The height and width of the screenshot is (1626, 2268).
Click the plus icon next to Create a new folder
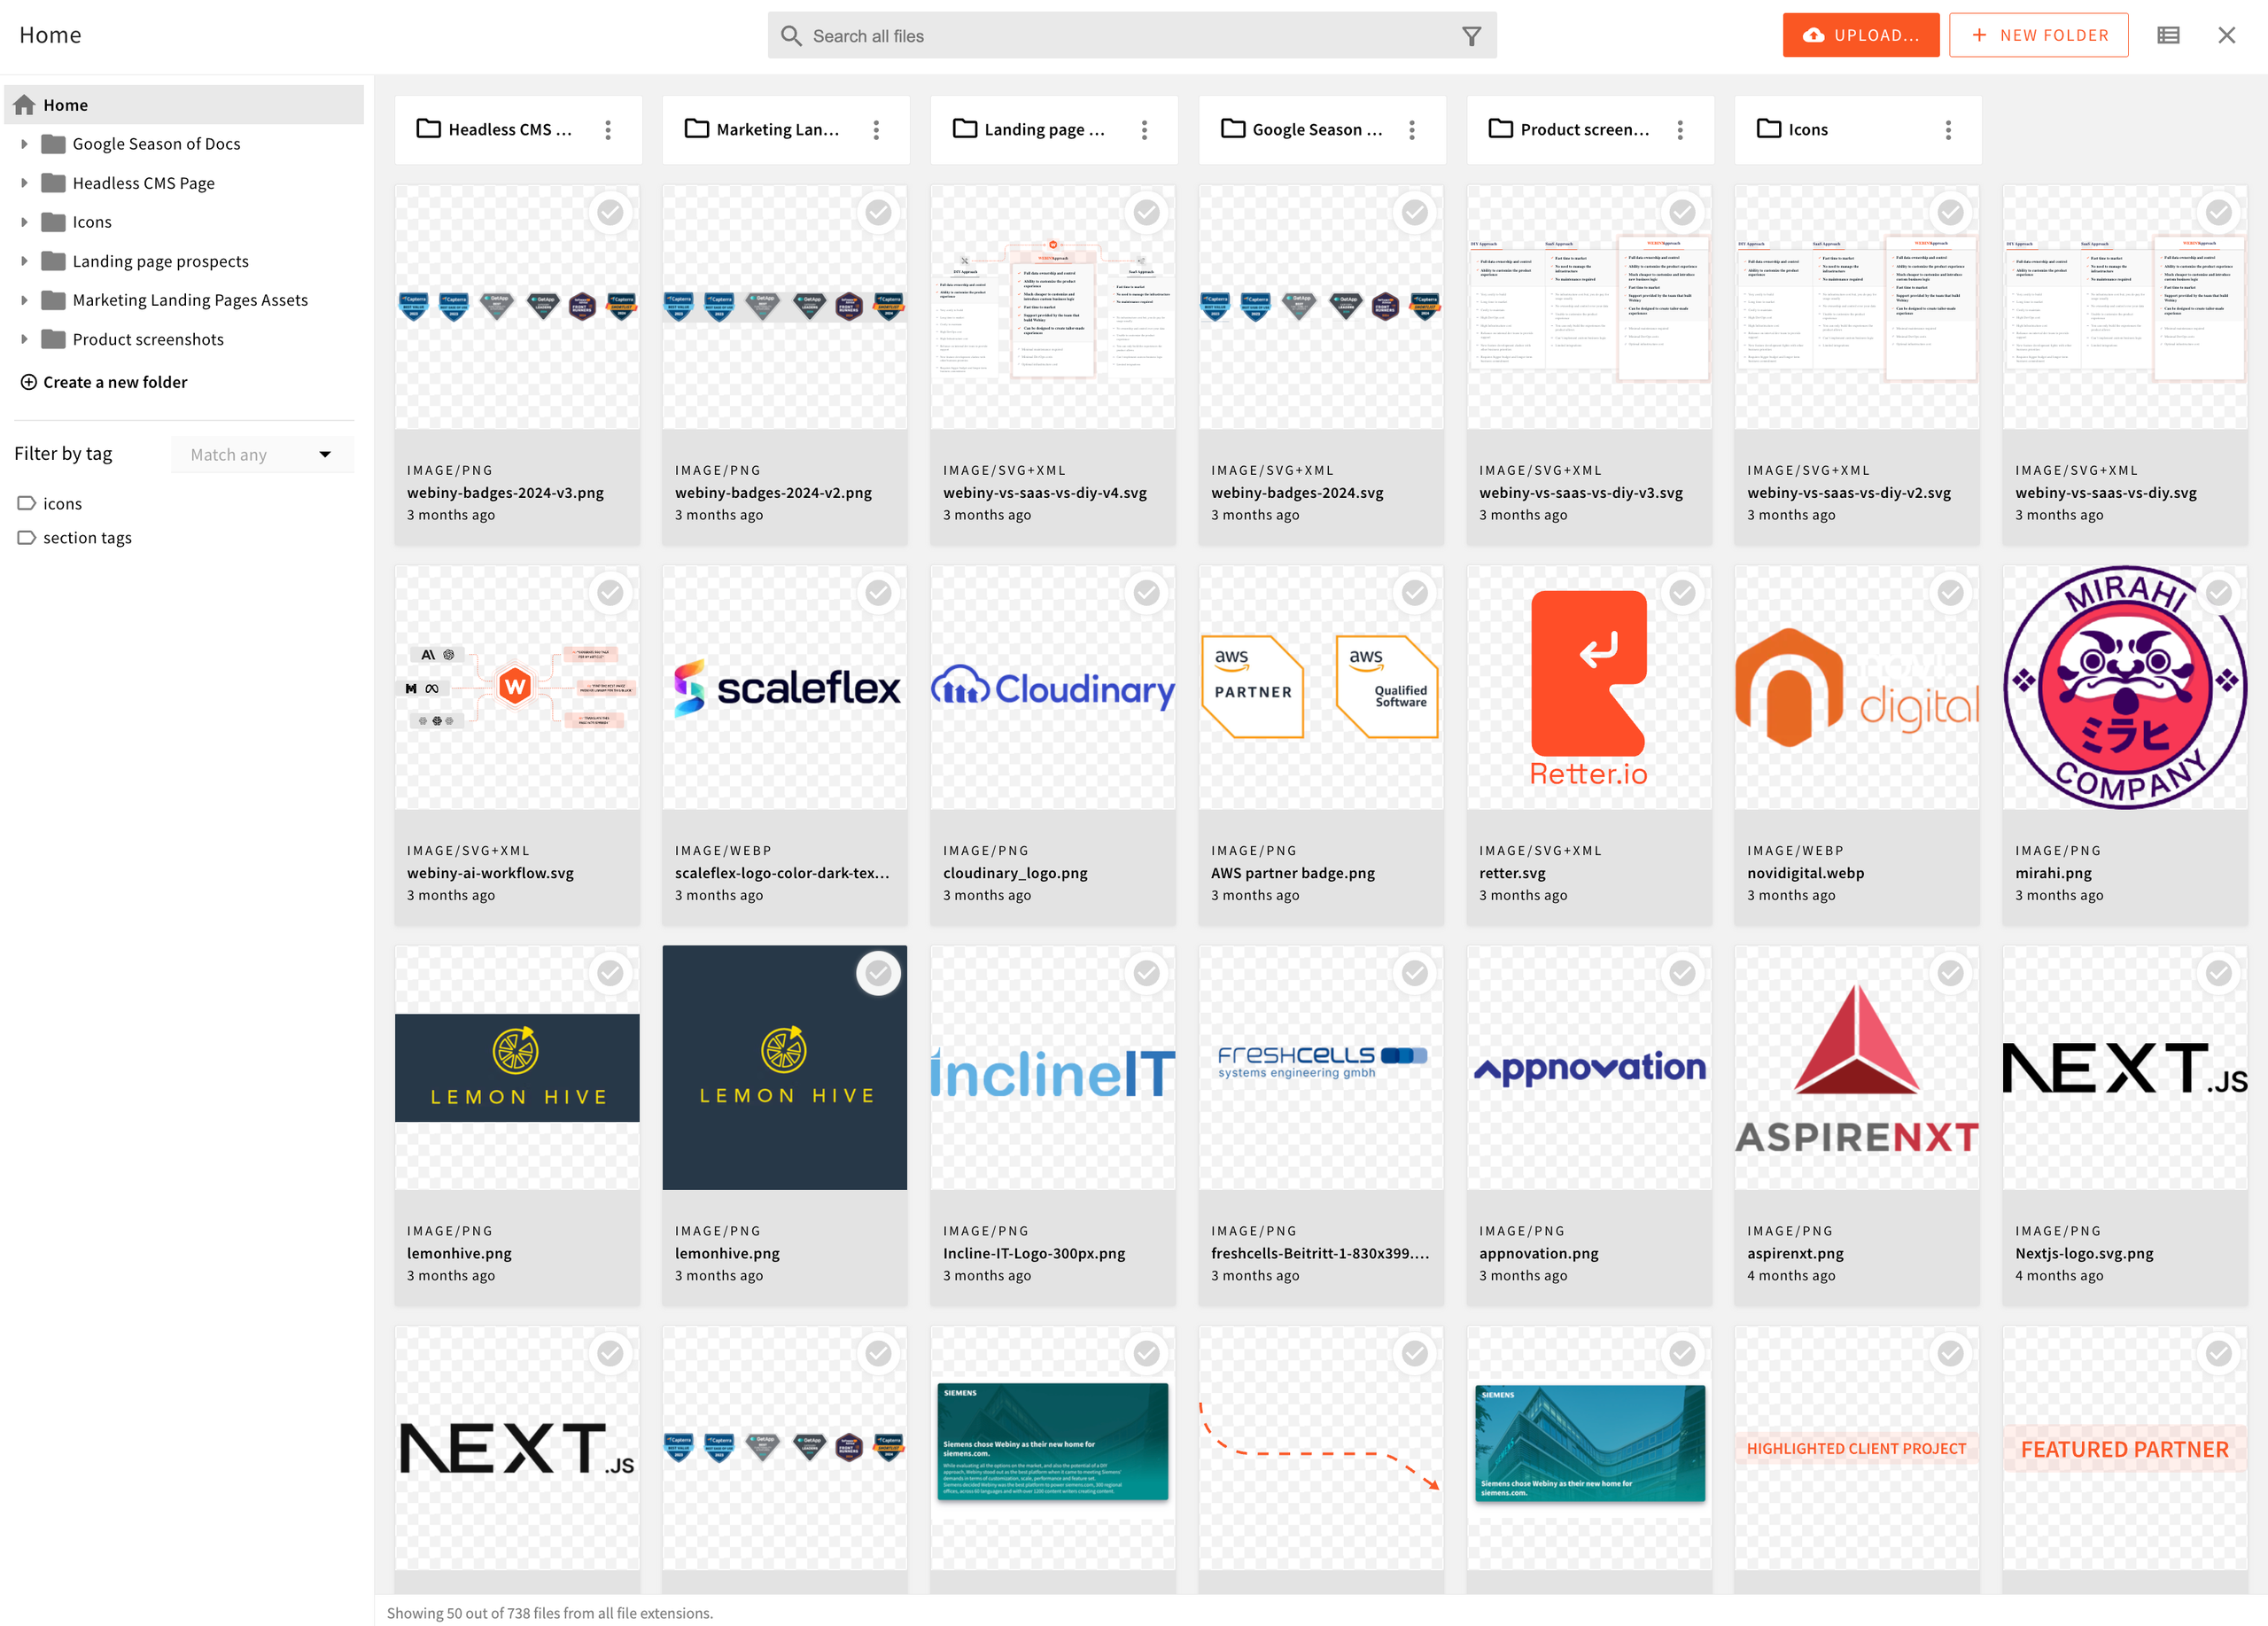(x=29, y=382)
